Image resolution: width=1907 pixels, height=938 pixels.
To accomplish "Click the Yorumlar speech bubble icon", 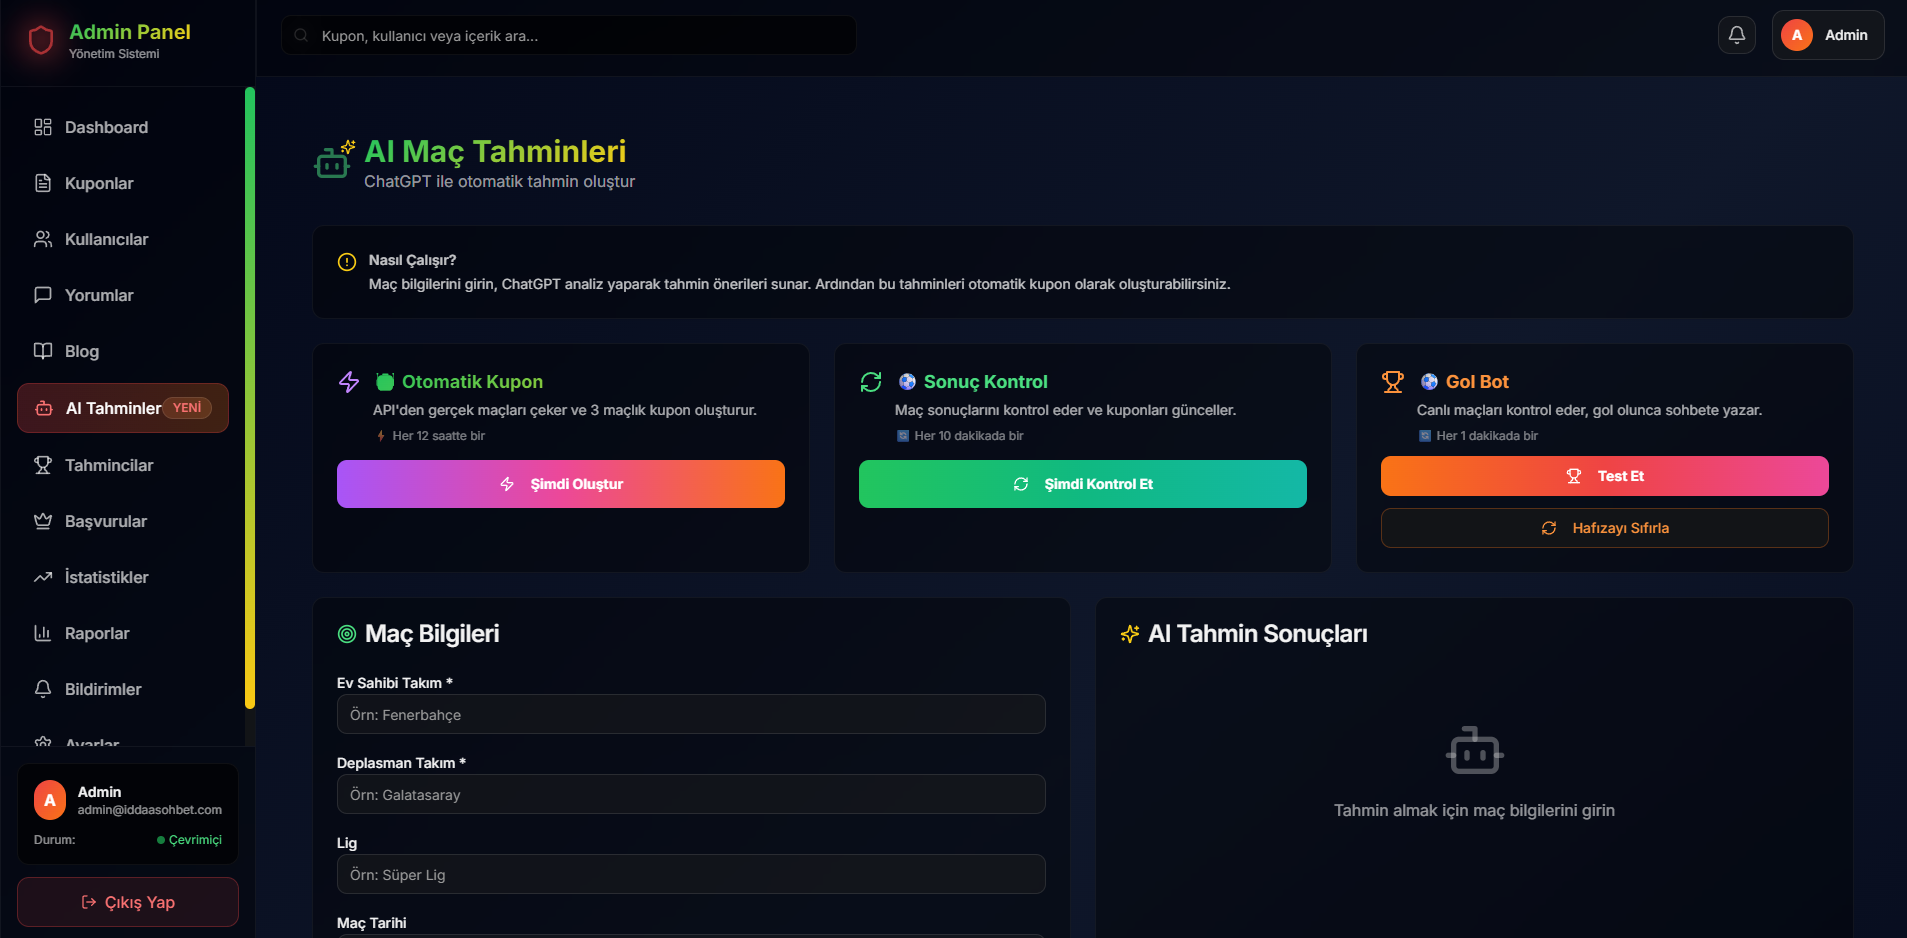I will tap(43, 295).
